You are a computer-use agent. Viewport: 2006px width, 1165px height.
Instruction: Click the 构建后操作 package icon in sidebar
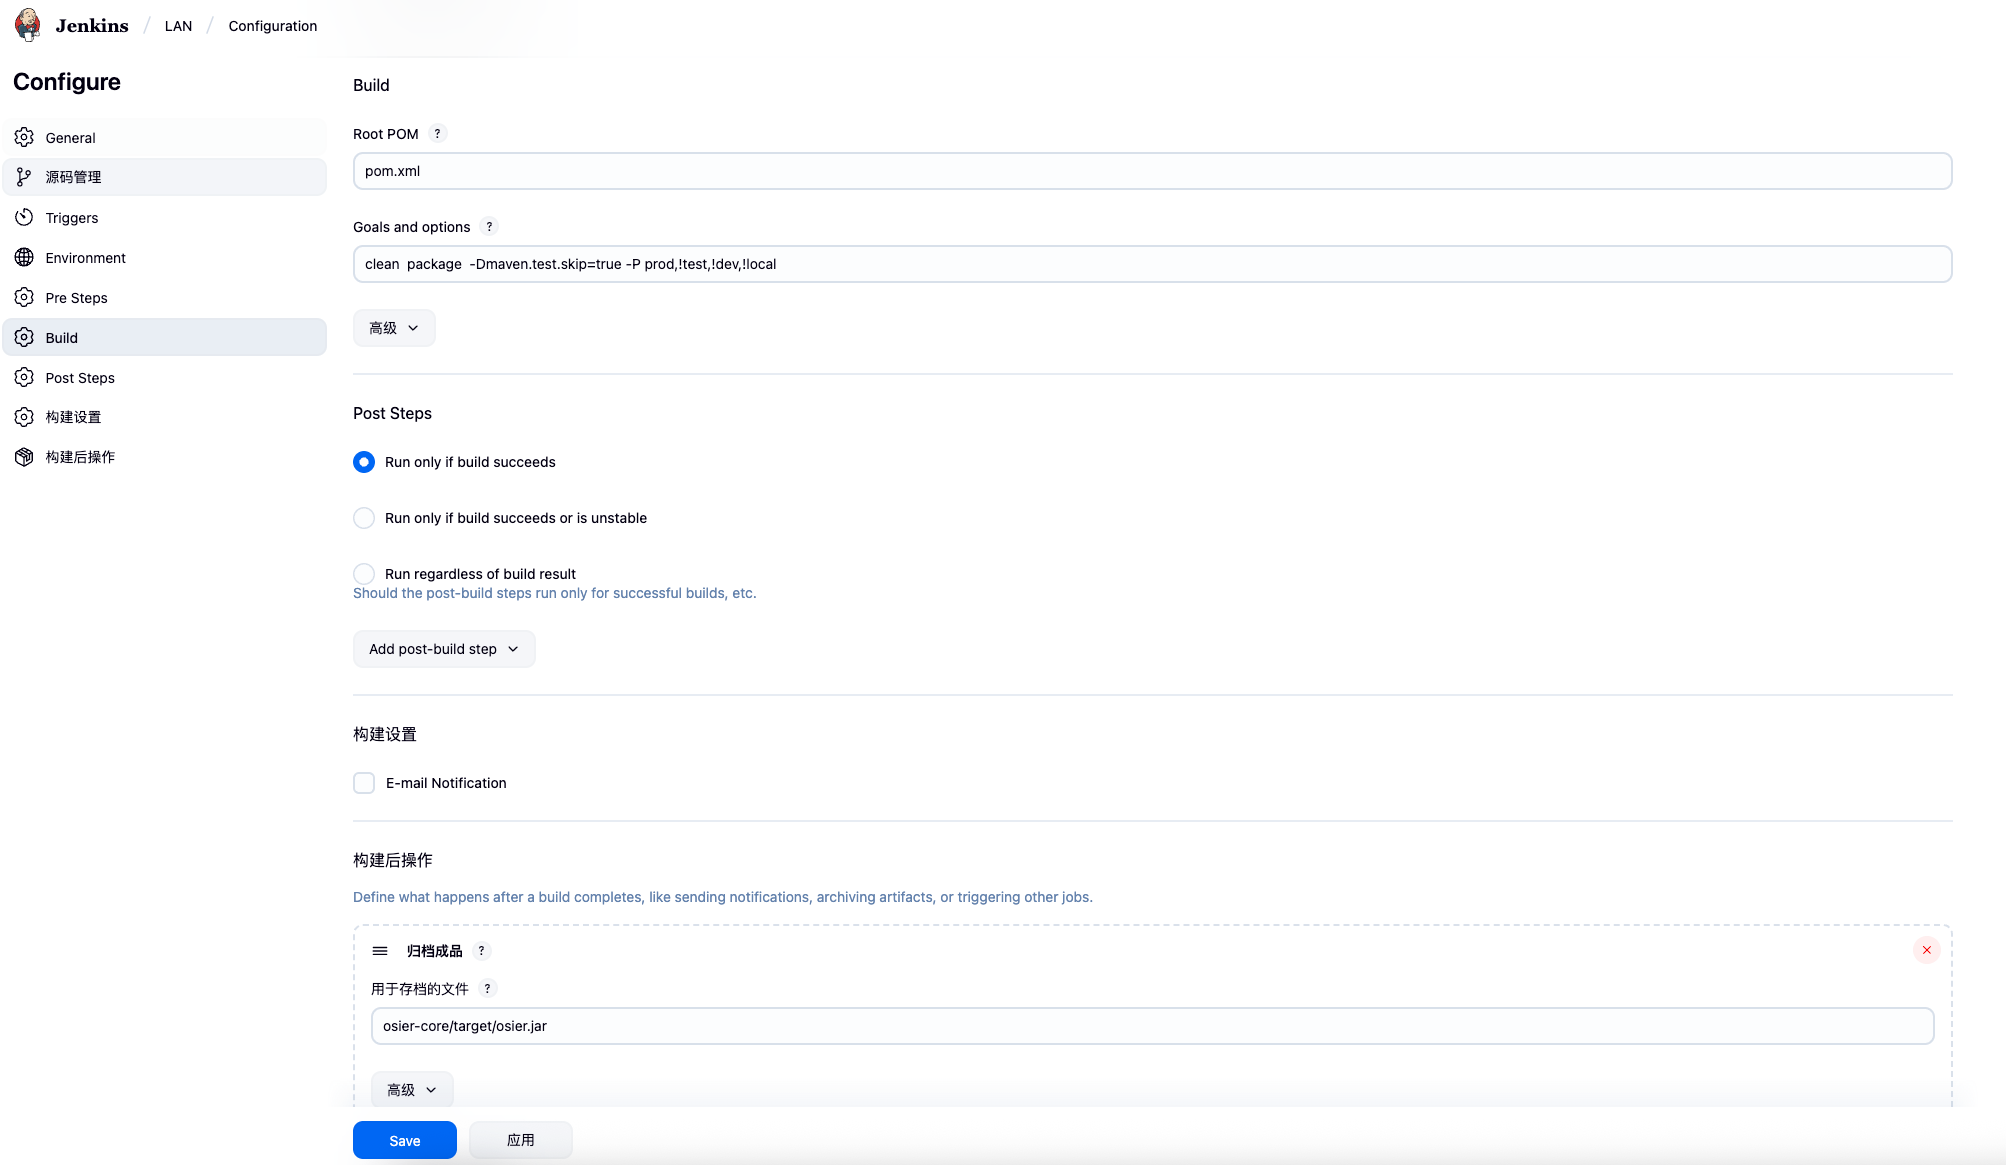point(24,457)
